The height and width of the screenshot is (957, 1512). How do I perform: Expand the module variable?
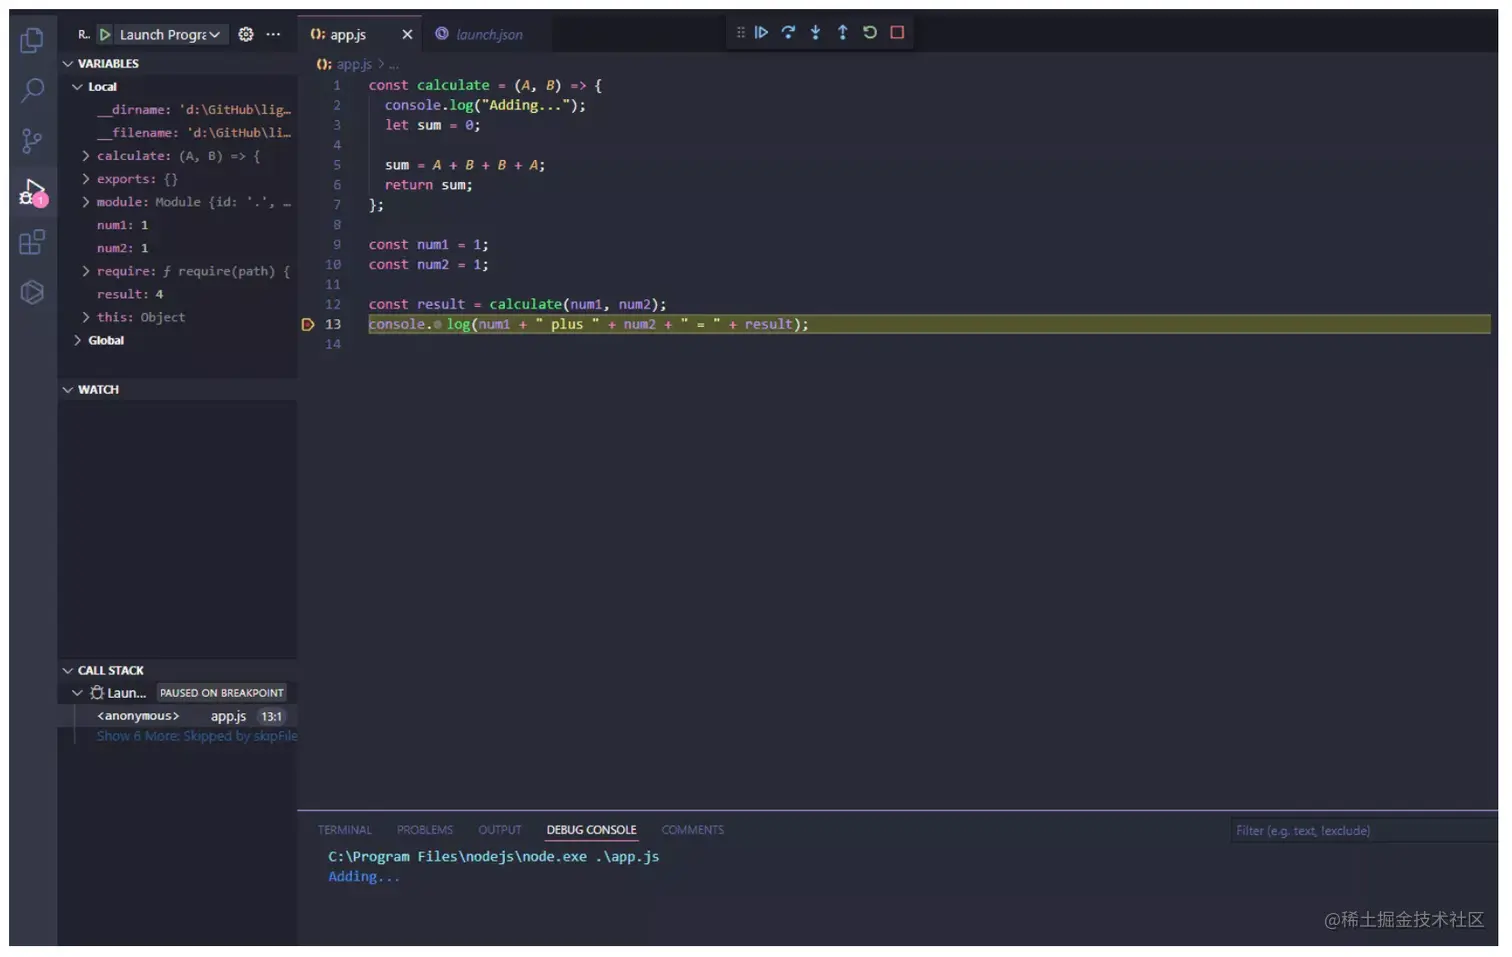86,202
